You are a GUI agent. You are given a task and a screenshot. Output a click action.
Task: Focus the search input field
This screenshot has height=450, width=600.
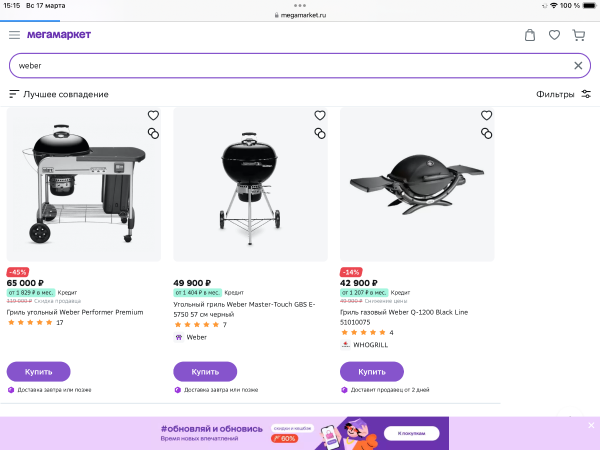290,65
